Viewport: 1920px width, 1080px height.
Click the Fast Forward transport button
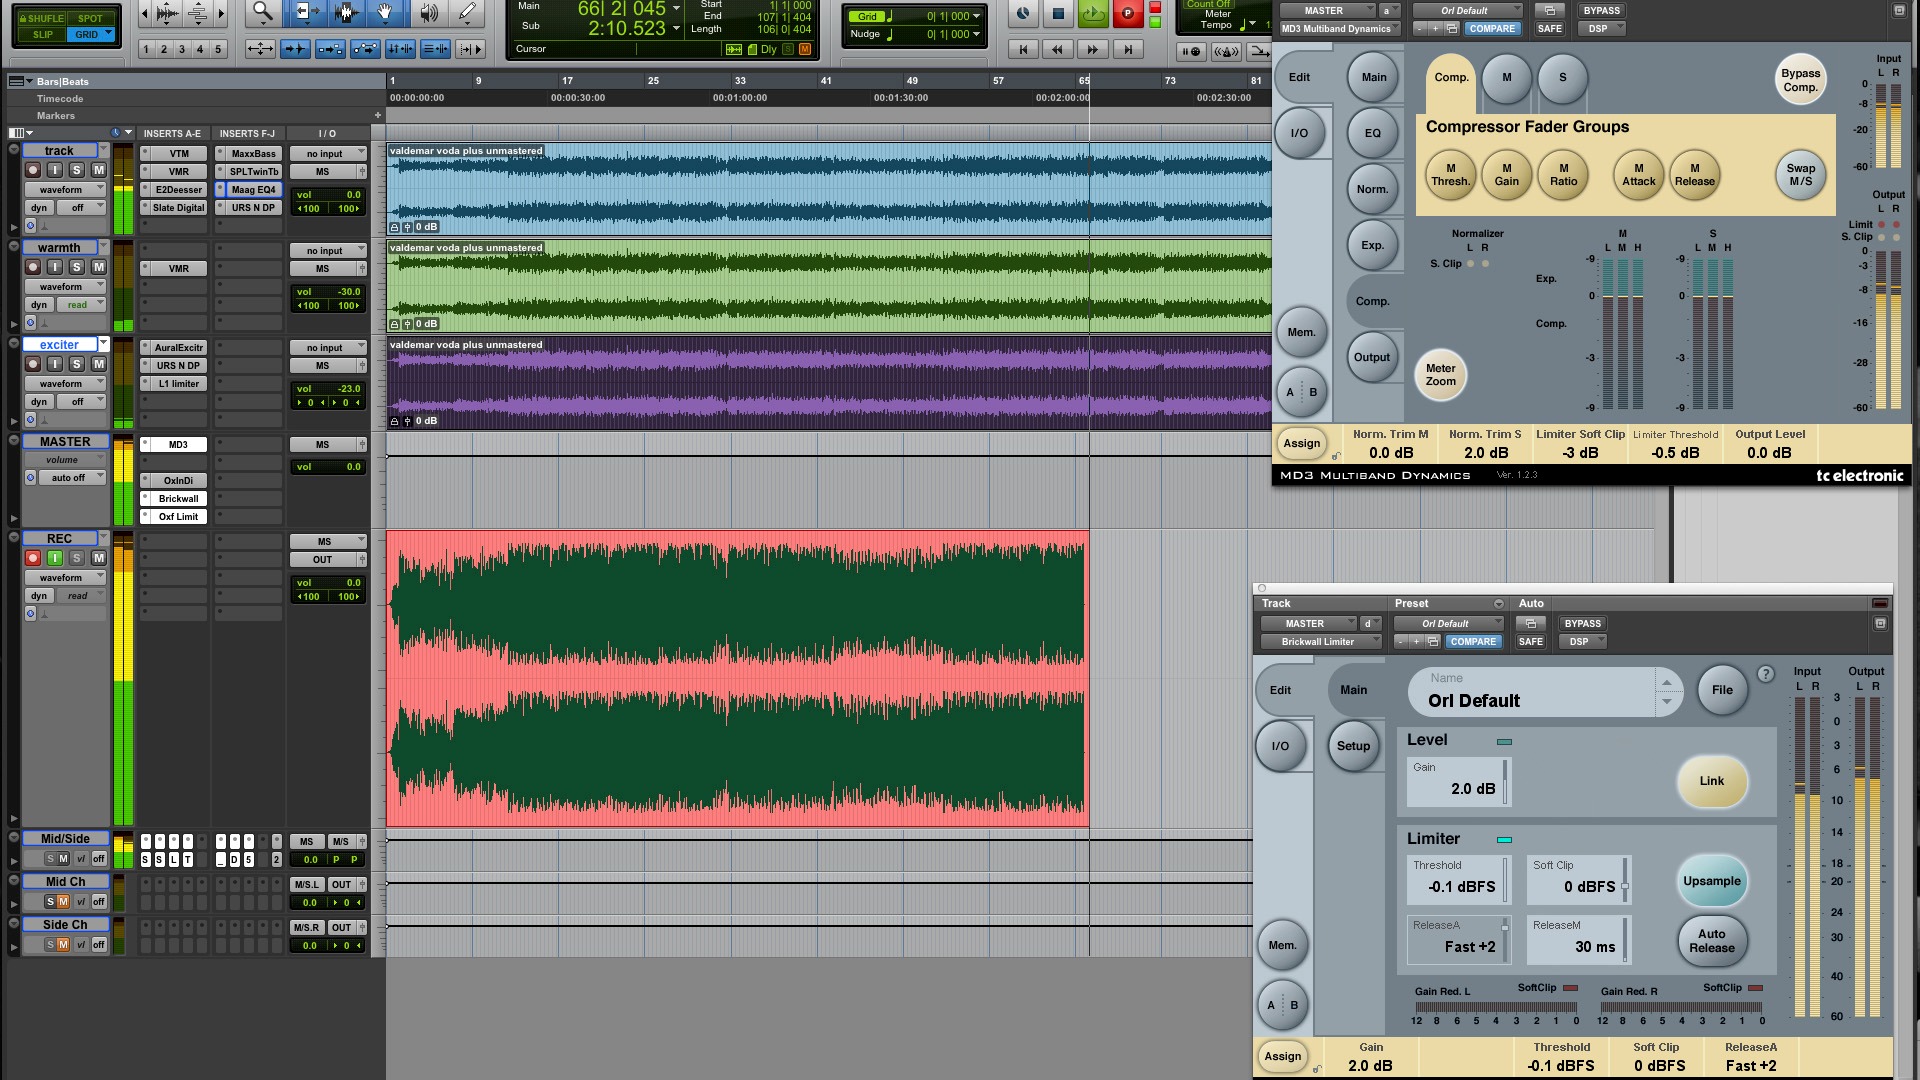tap(1092, 49)
